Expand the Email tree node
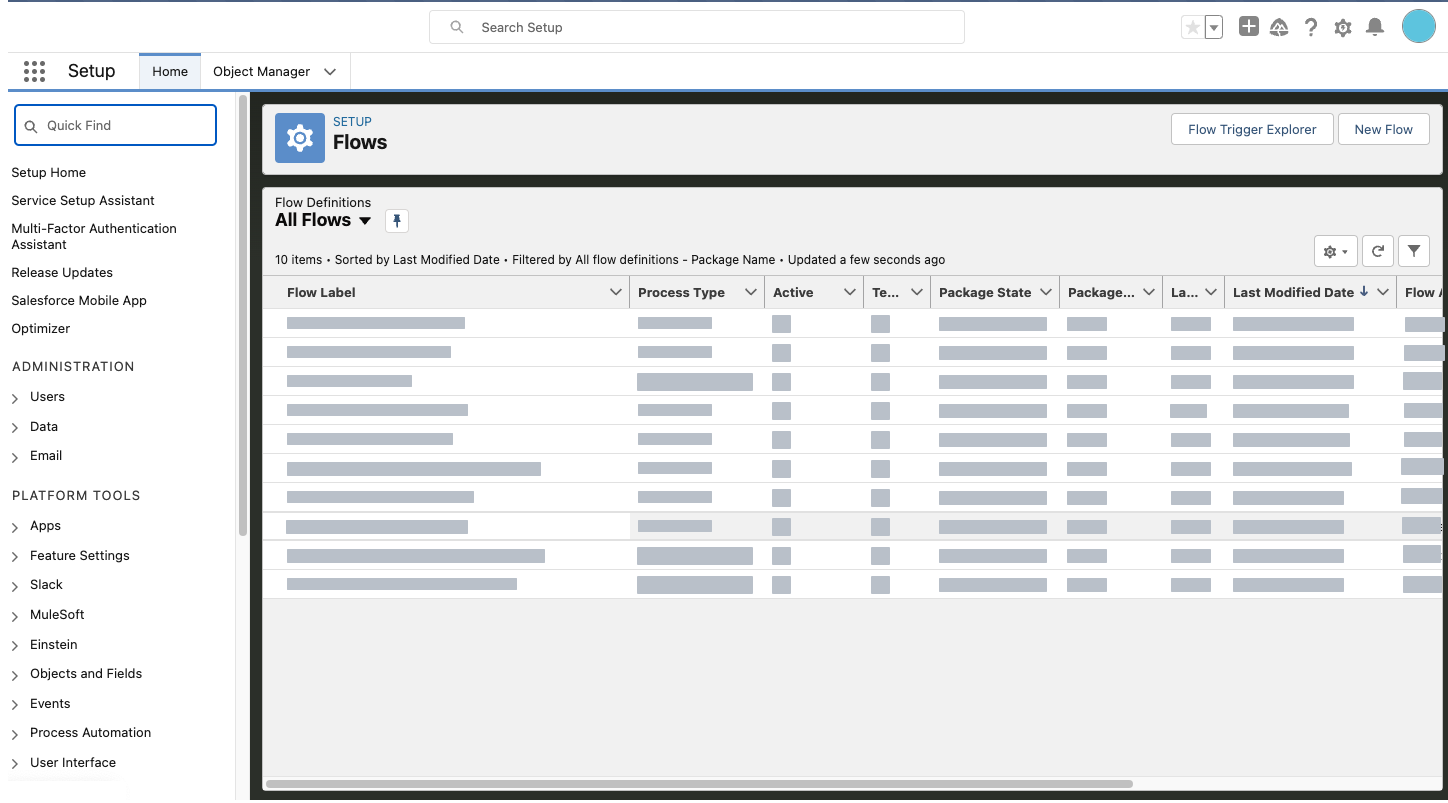1448x803 pixels. point(15,457)
